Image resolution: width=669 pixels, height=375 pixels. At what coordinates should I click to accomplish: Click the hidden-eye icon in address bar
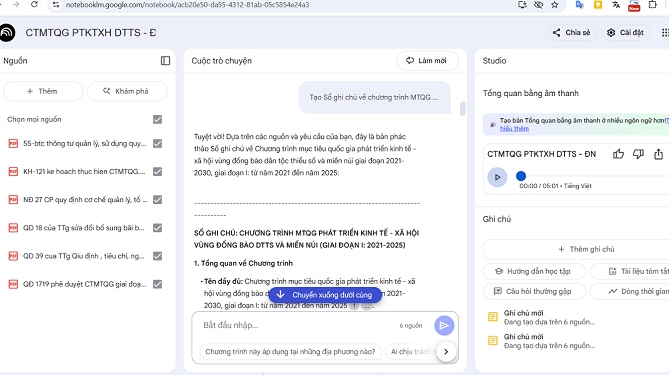click(538, 5)
